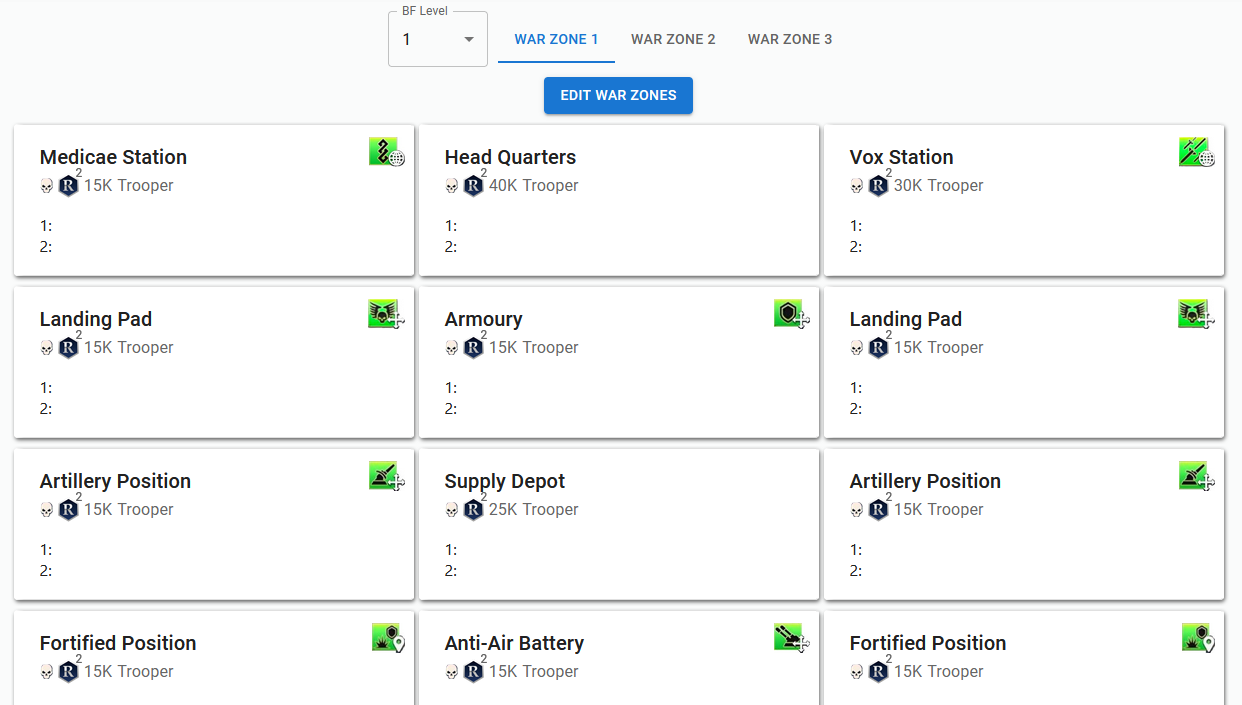Click the right Artillery Position cannon icon
This screenshot has height=705, width=1242.
tap(1196, 476)
